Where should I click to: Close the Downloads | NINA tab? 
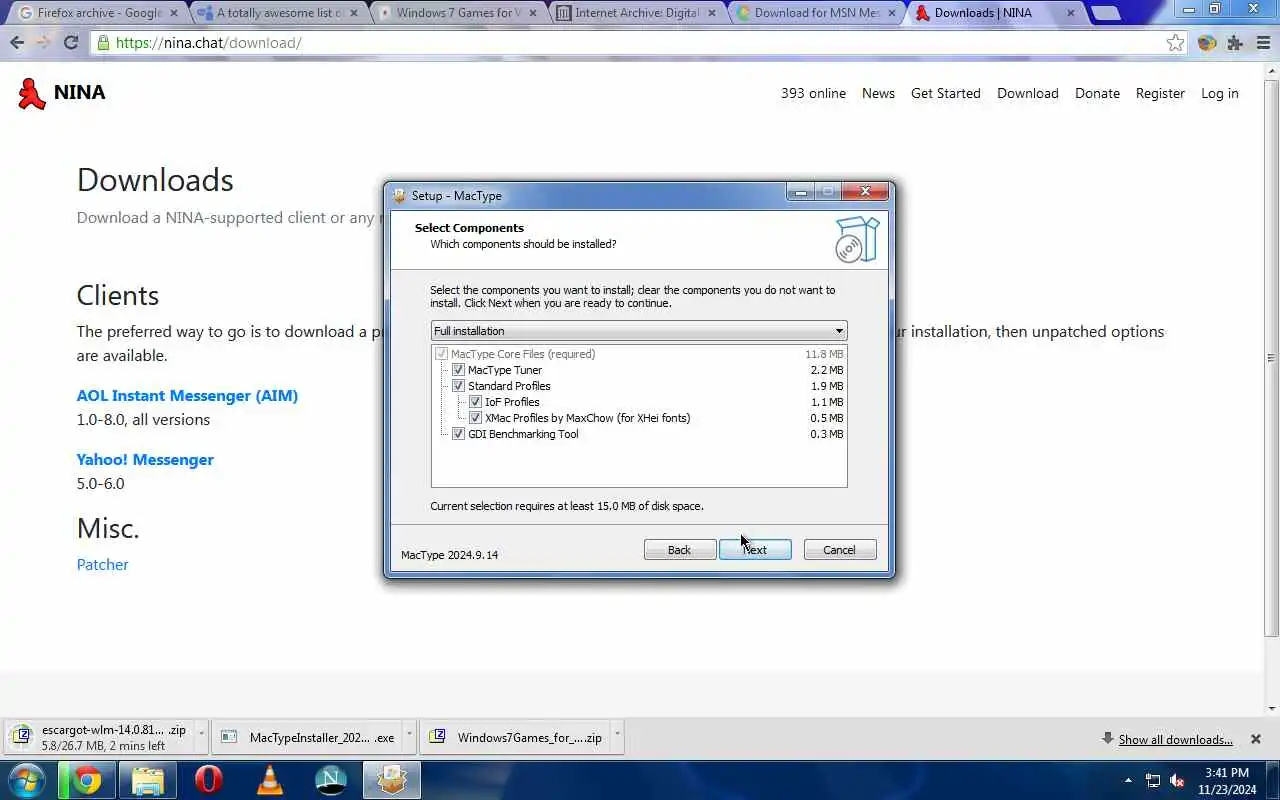pos(1071,13)
